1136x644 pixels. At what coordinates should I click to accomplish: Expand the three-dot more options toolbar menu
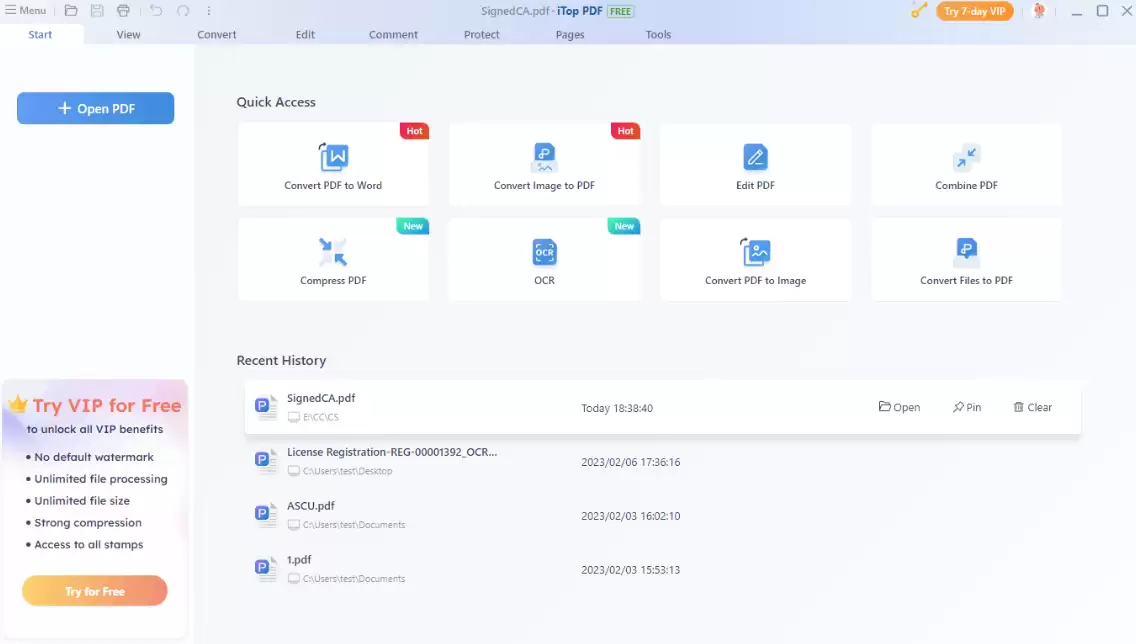tap(209, 11)
